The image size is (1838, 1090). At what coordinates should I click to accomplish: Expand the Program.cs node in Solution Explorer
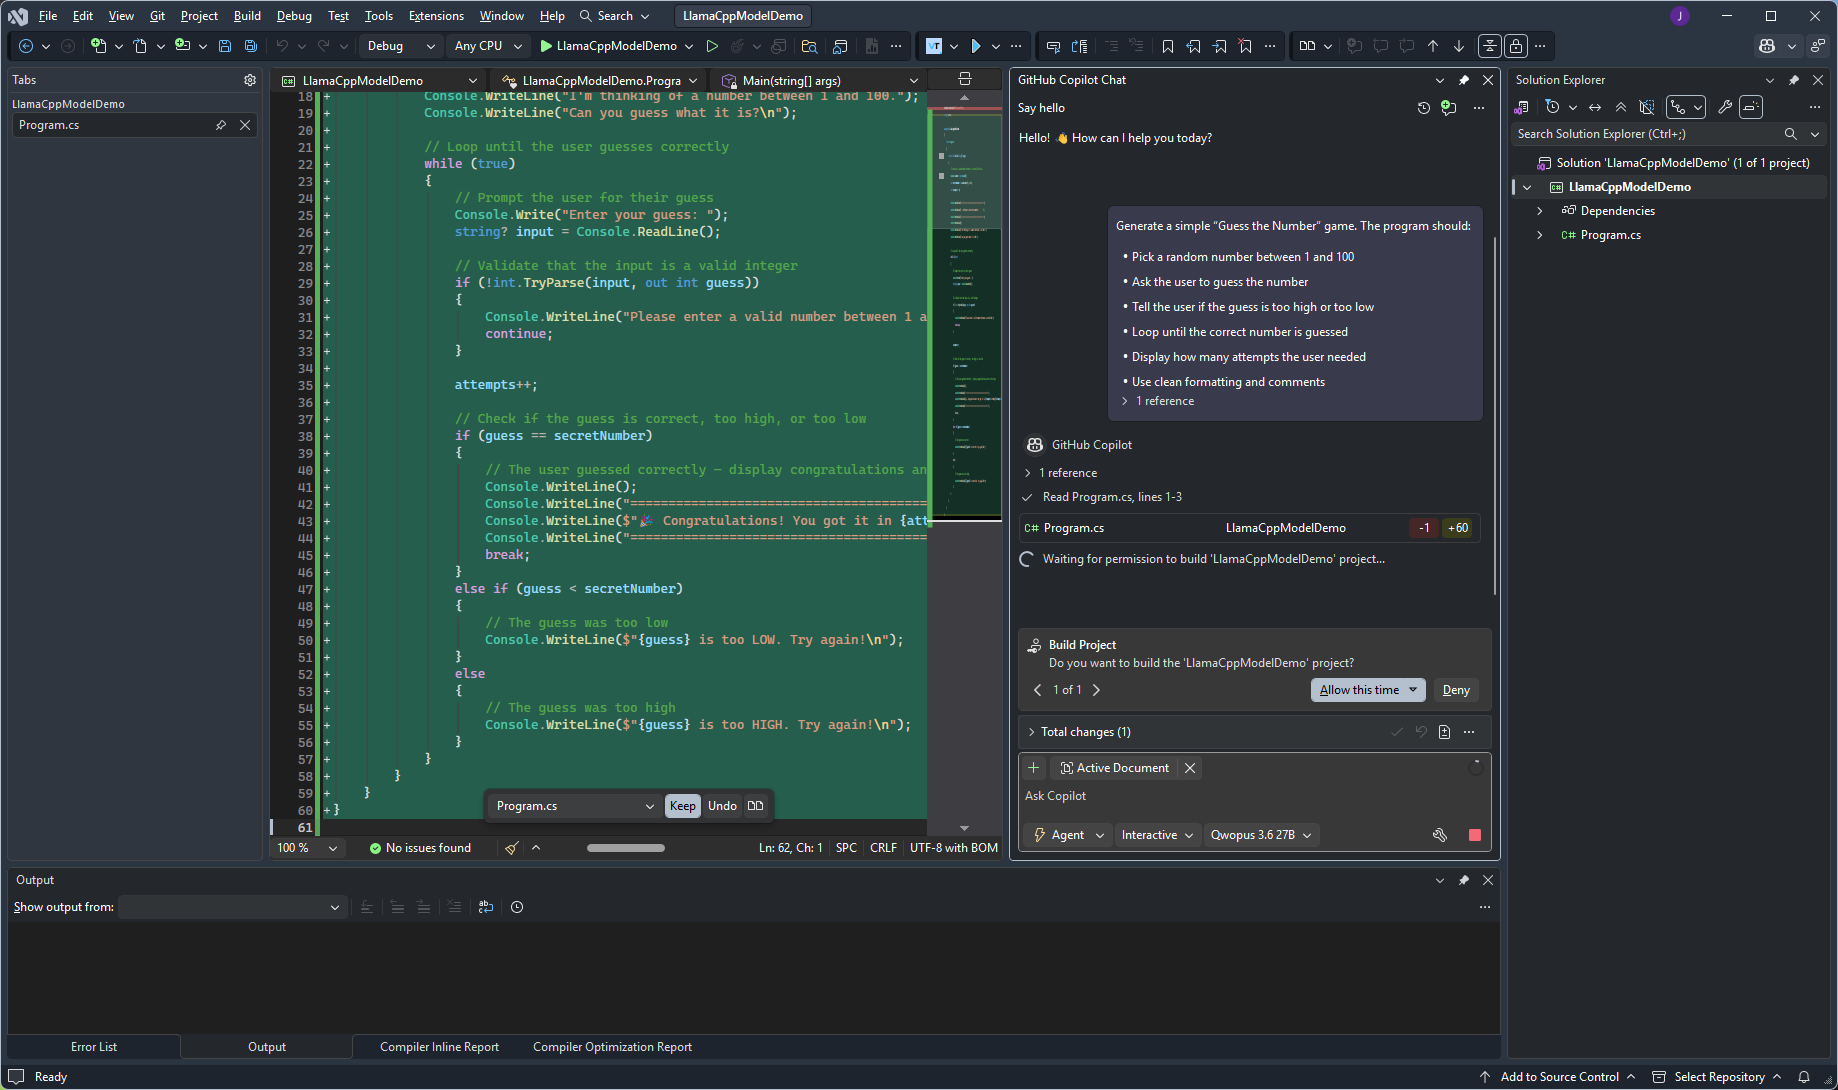1540,235
